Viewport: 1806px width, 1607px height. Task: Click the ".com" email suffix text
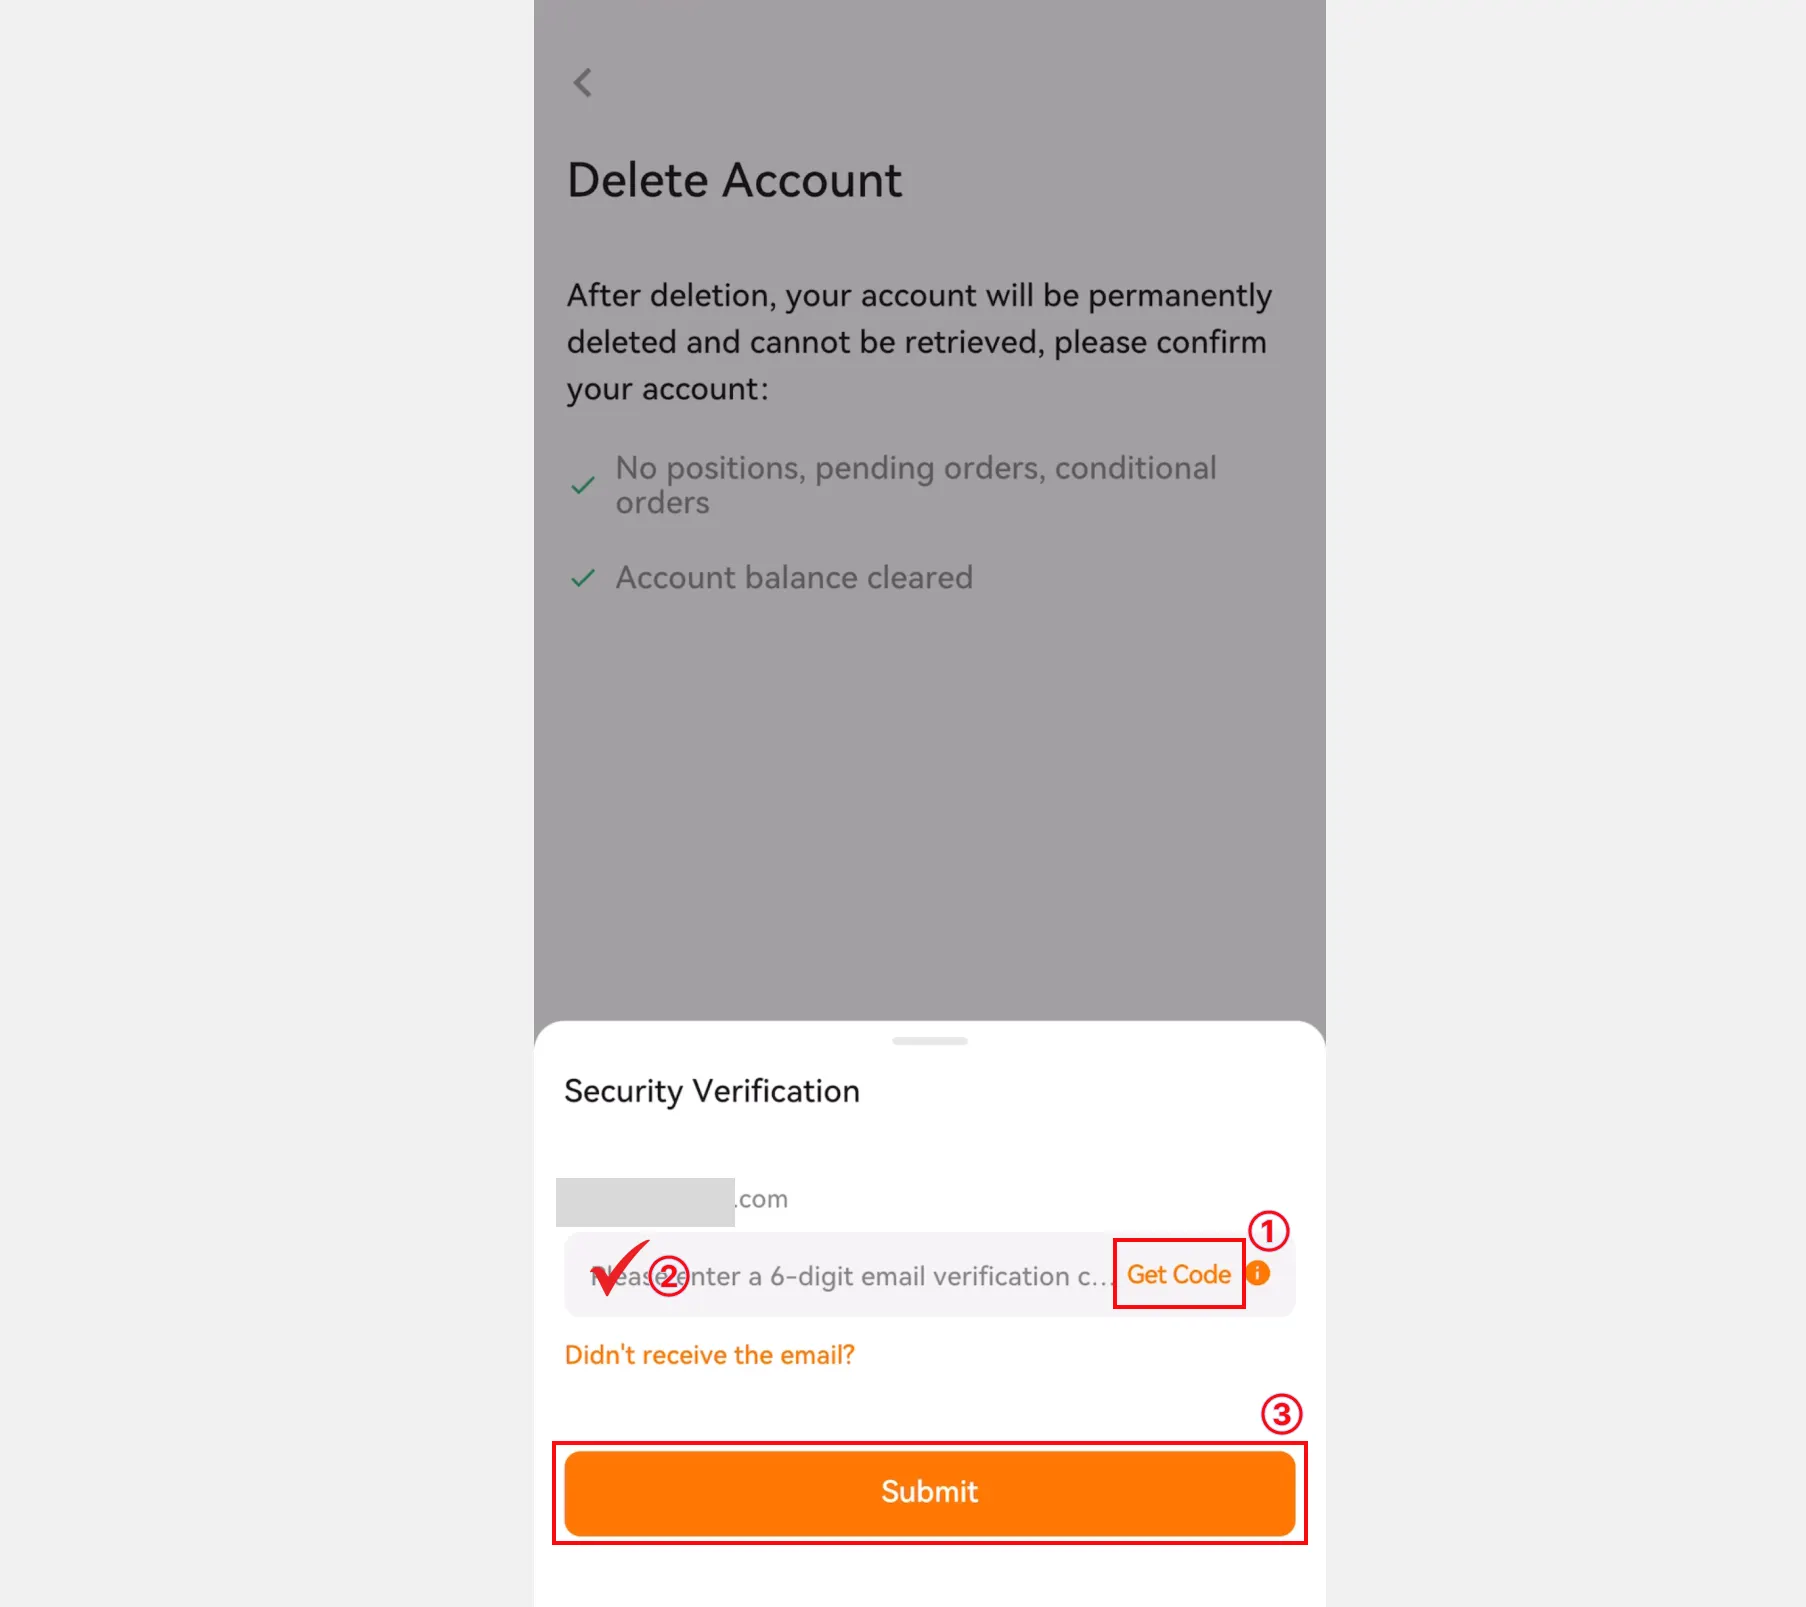coord(762,1199)
